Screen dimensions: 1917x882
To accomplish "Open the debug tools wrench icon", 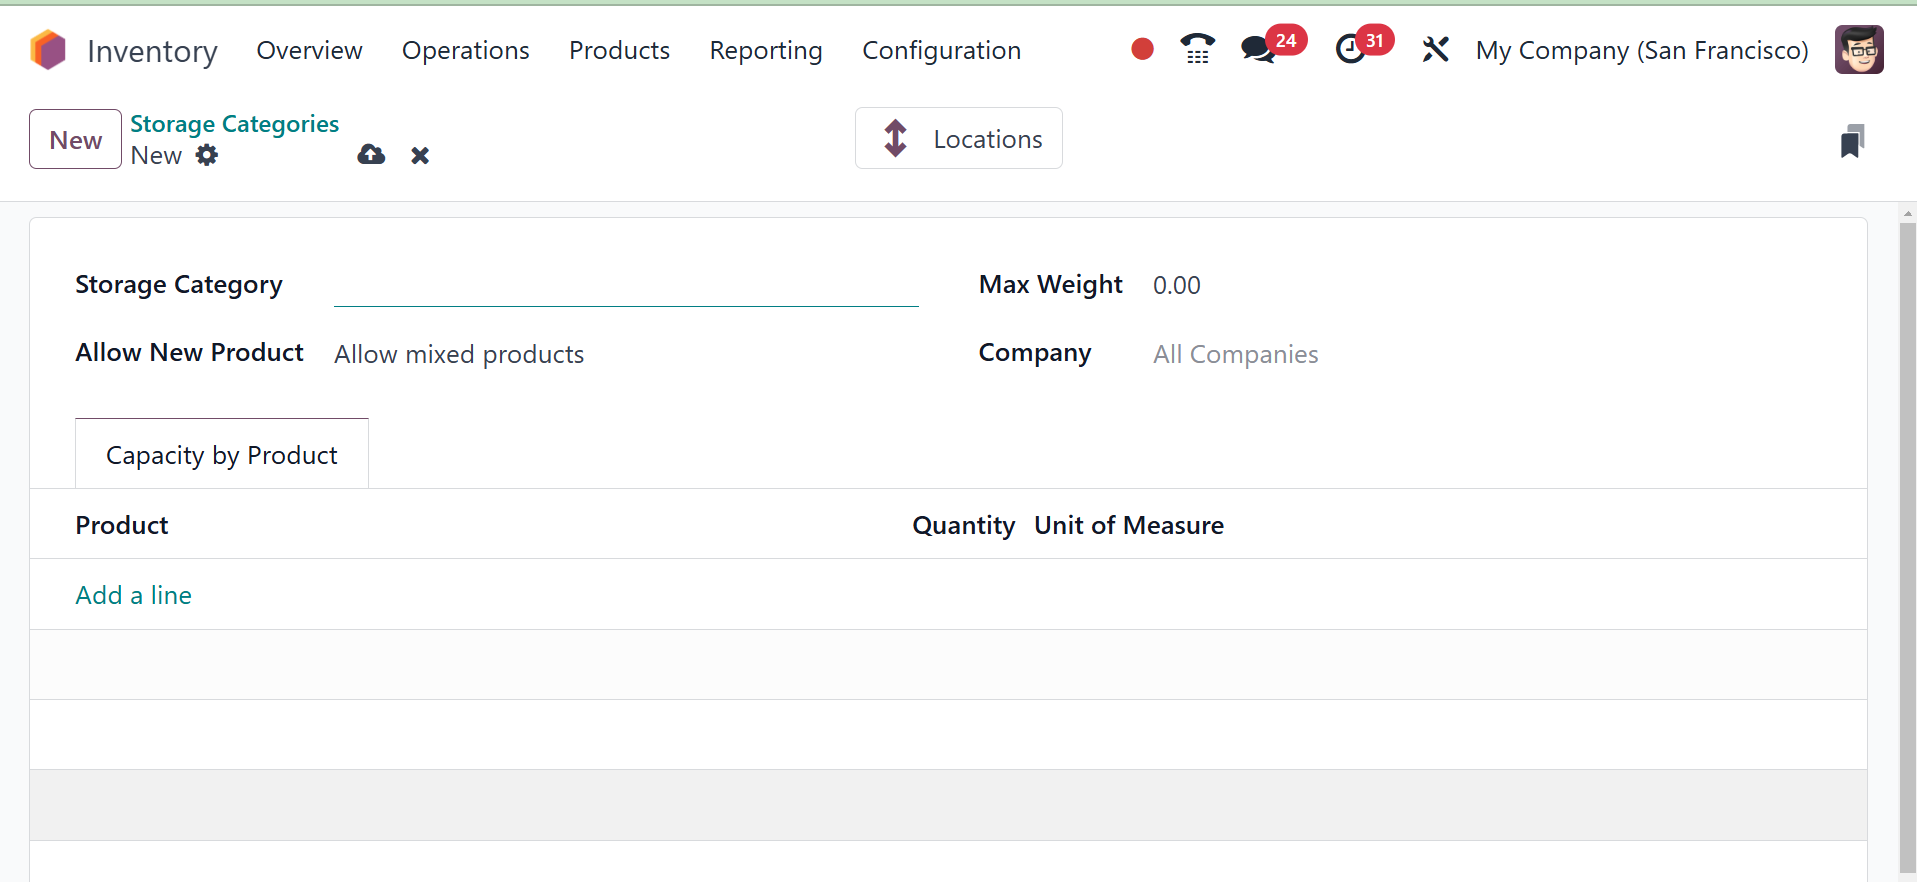I will 1435,49.
